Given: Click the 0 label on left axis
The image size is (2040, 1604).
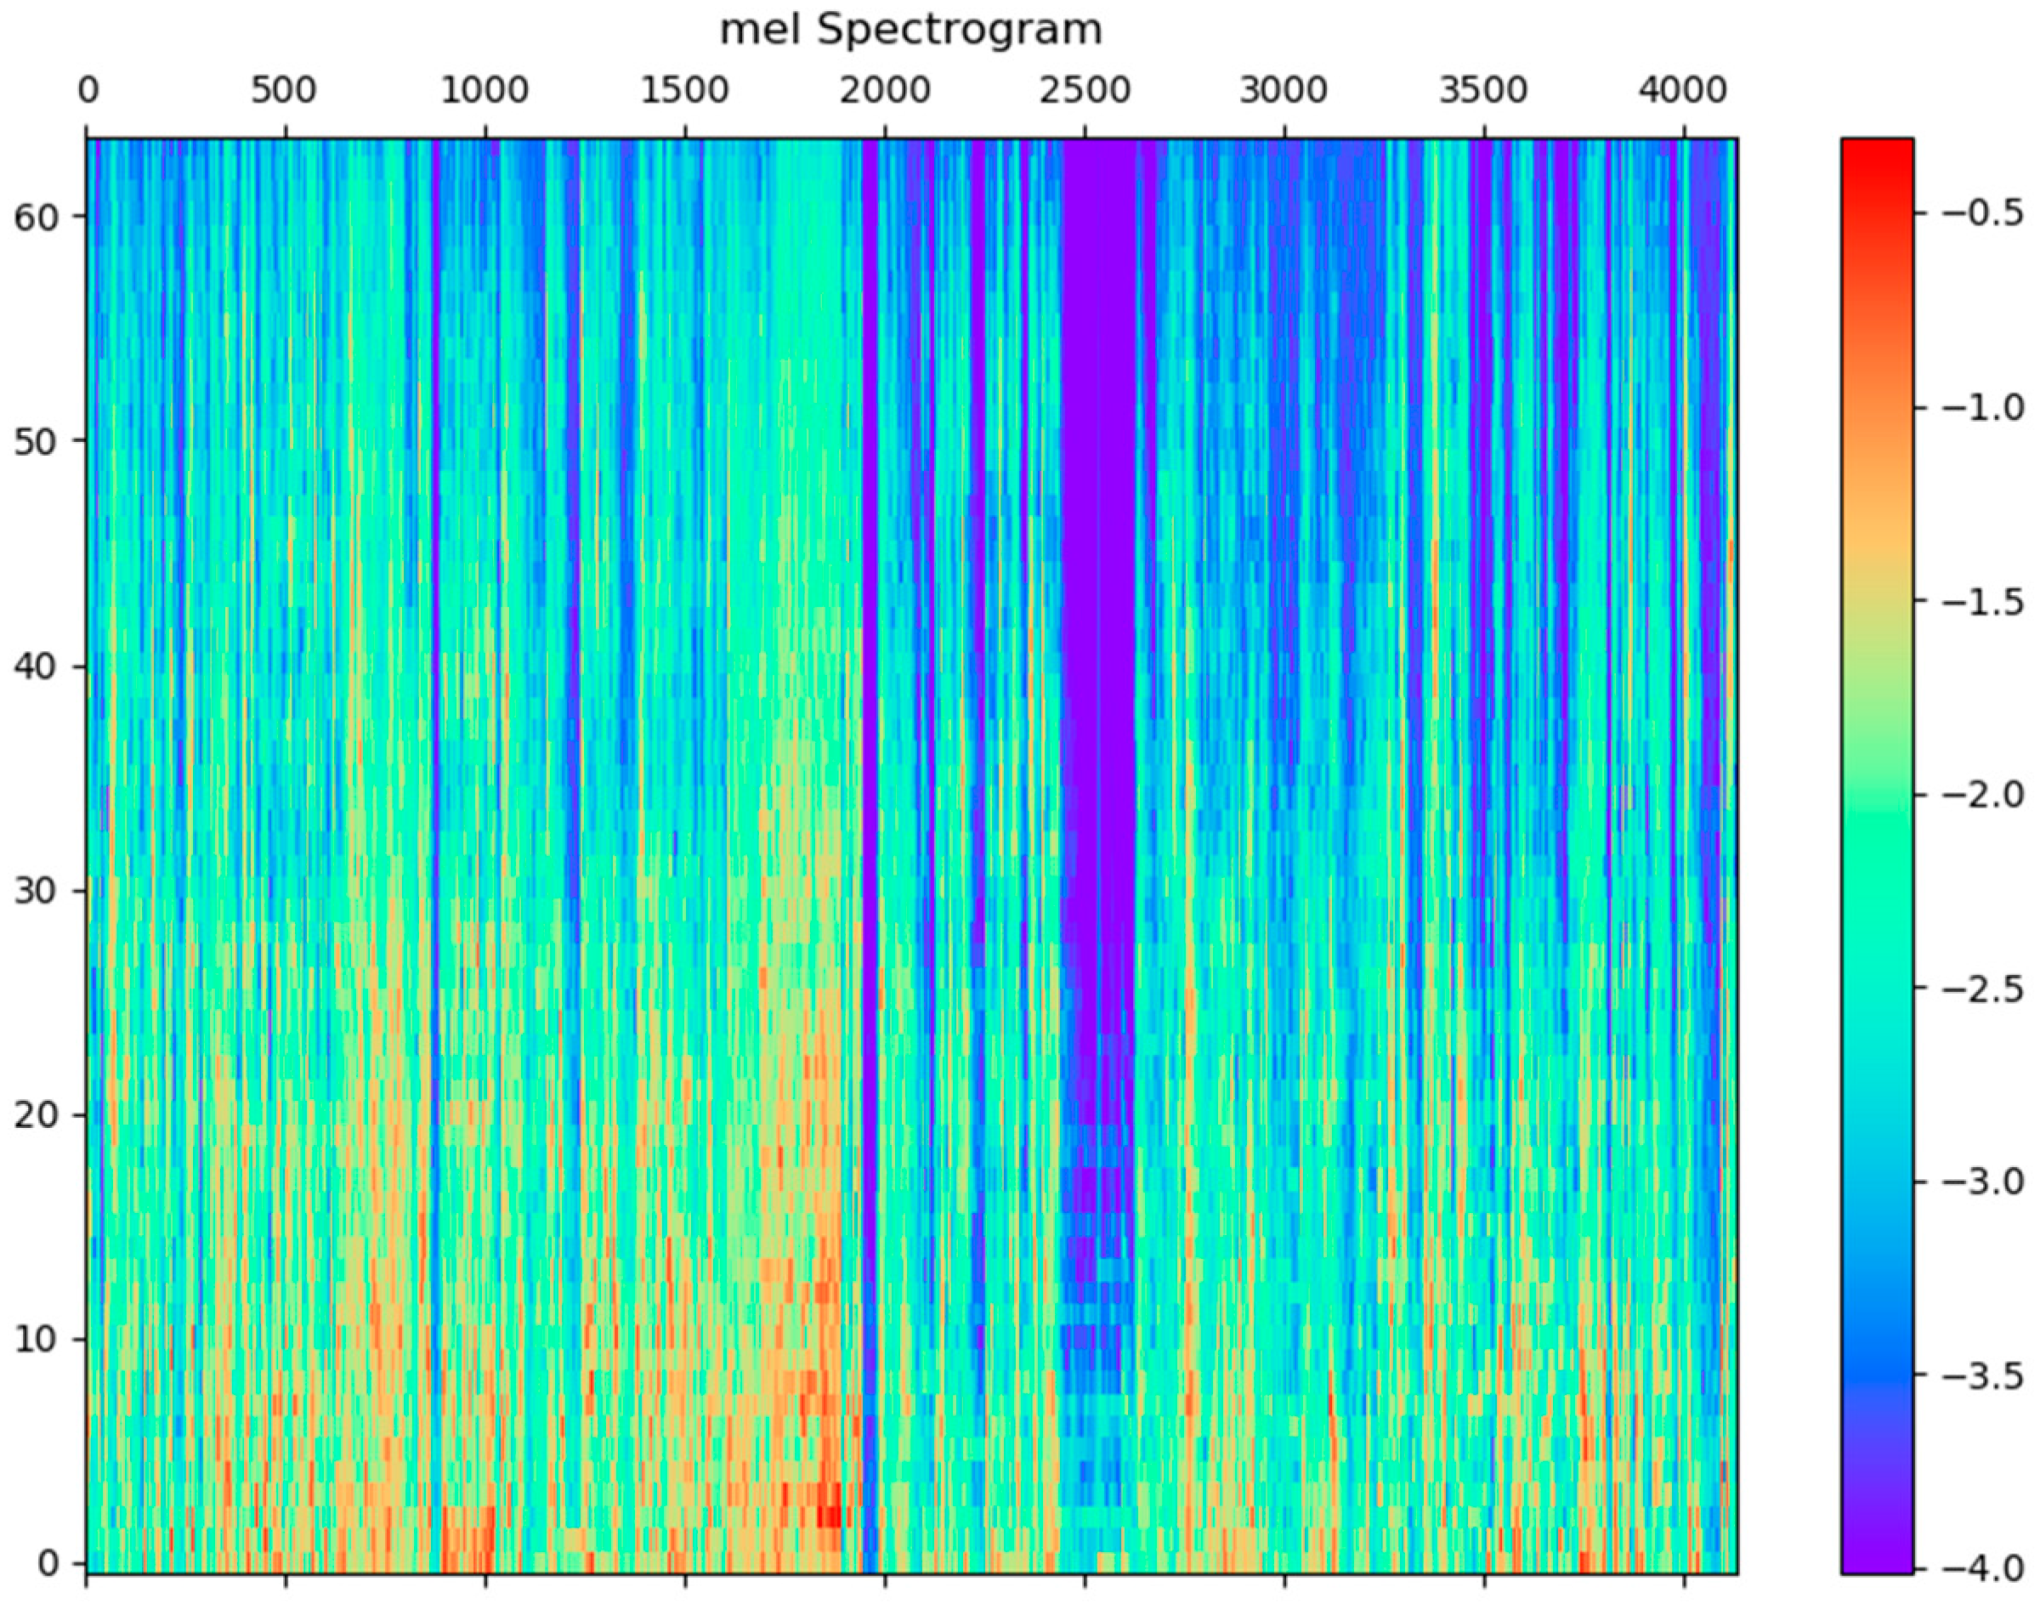Looking at the screenshot, I should pos(50,1563).
